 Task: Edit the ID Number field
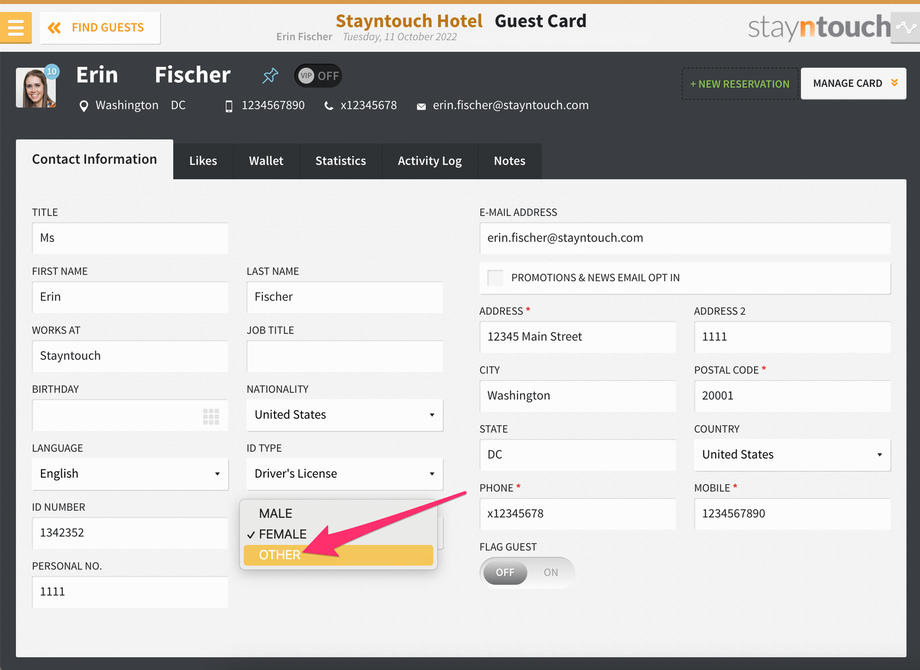[130, 533]
